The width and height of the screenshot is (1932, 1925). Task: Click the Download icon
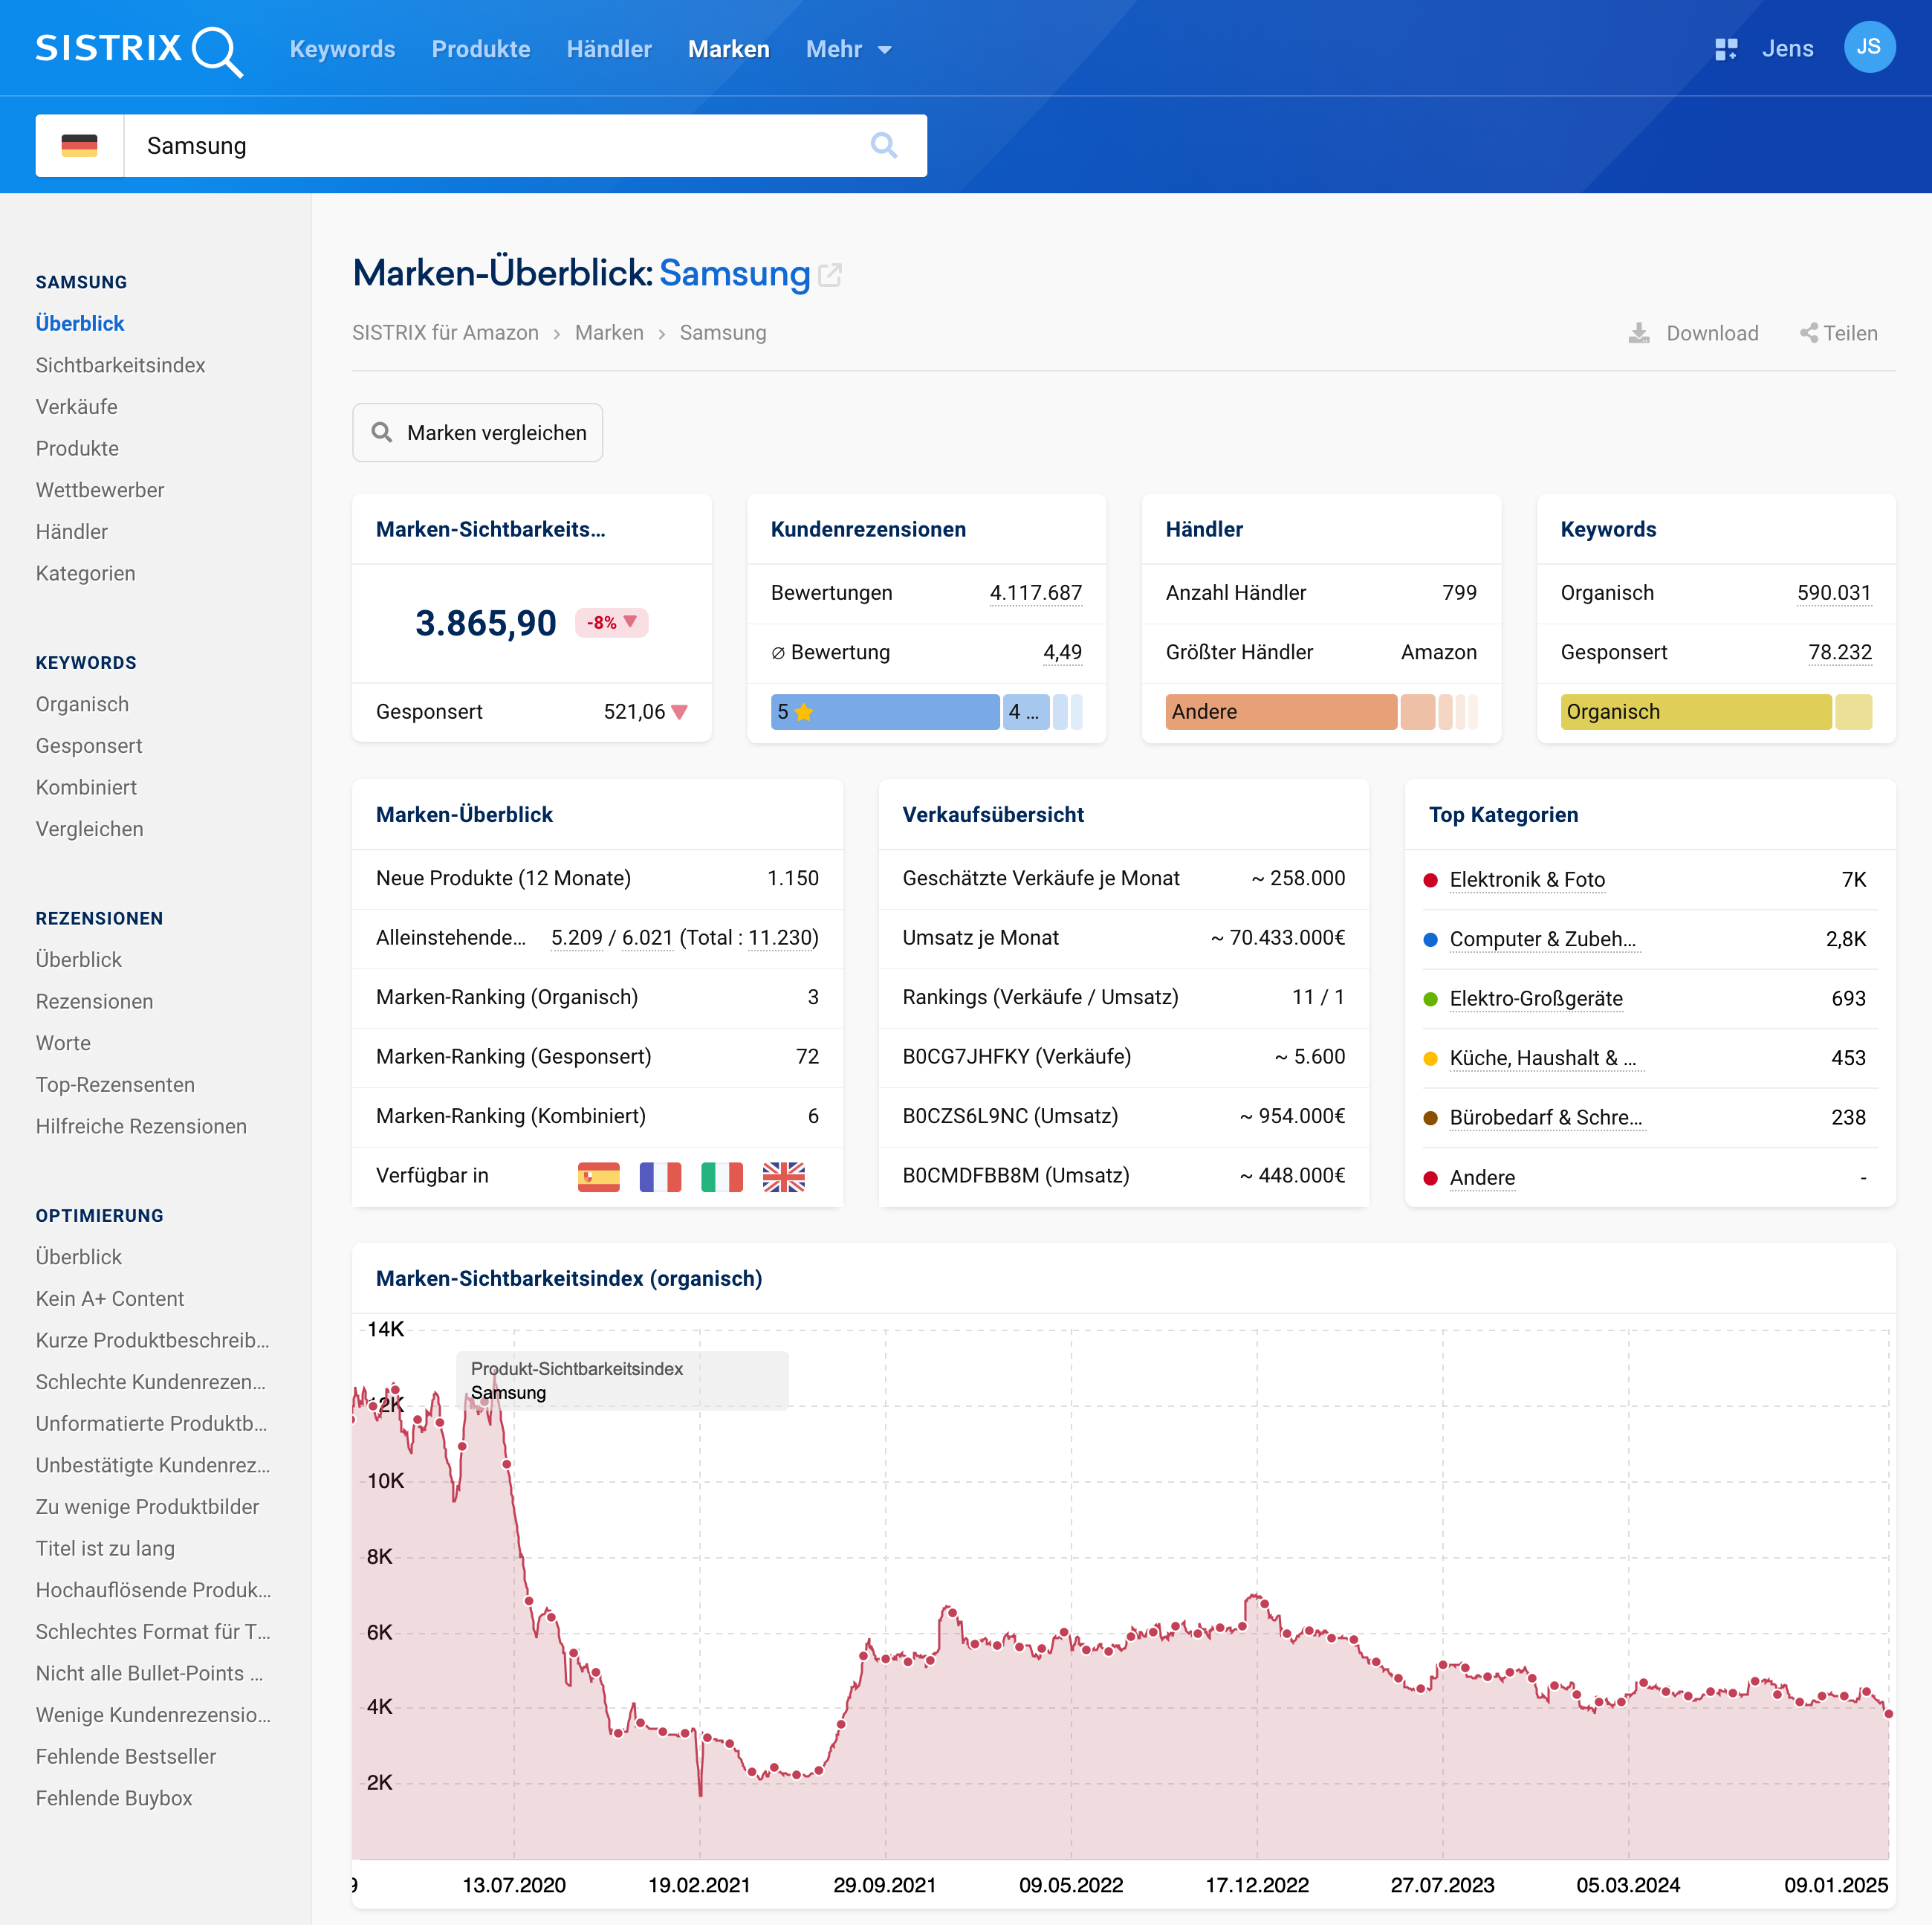pos(1639,333)
